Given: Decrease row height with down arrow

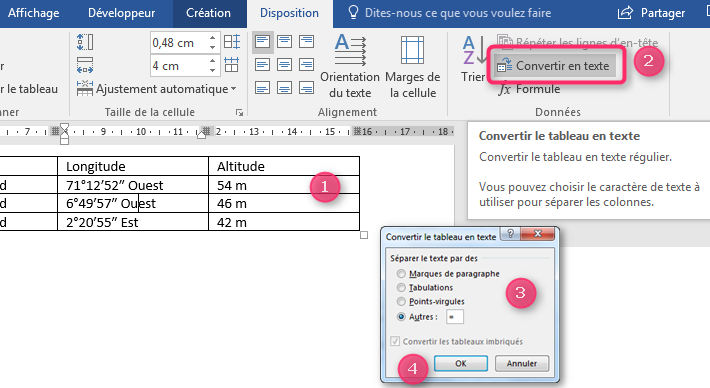Looking at the screenshot, I should point(213,47).
